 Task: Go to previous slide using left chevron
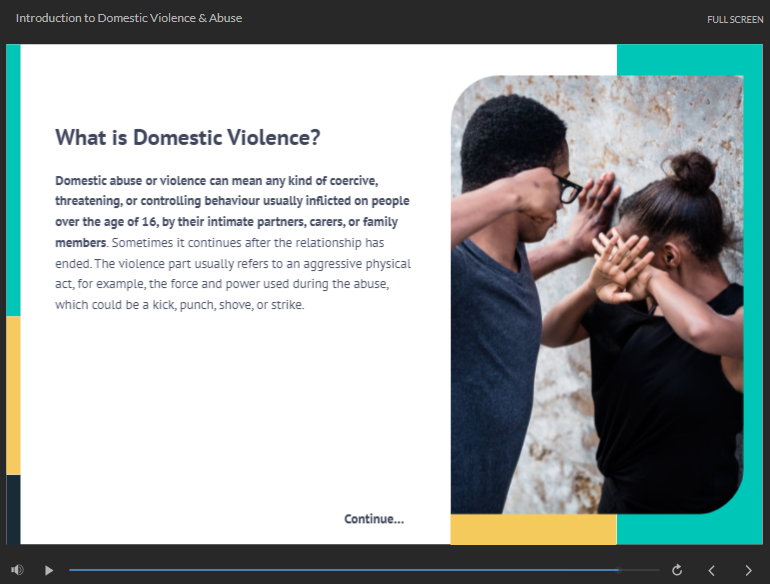click(x=712, y=570)
